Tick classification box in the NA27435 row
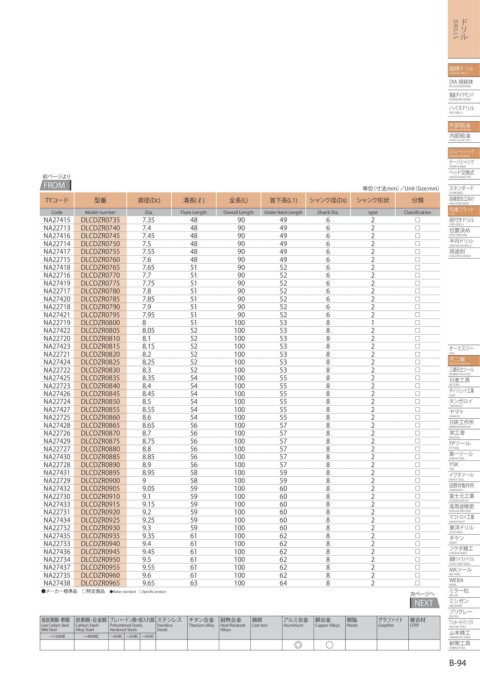480x677 pixels. (417, 536)
